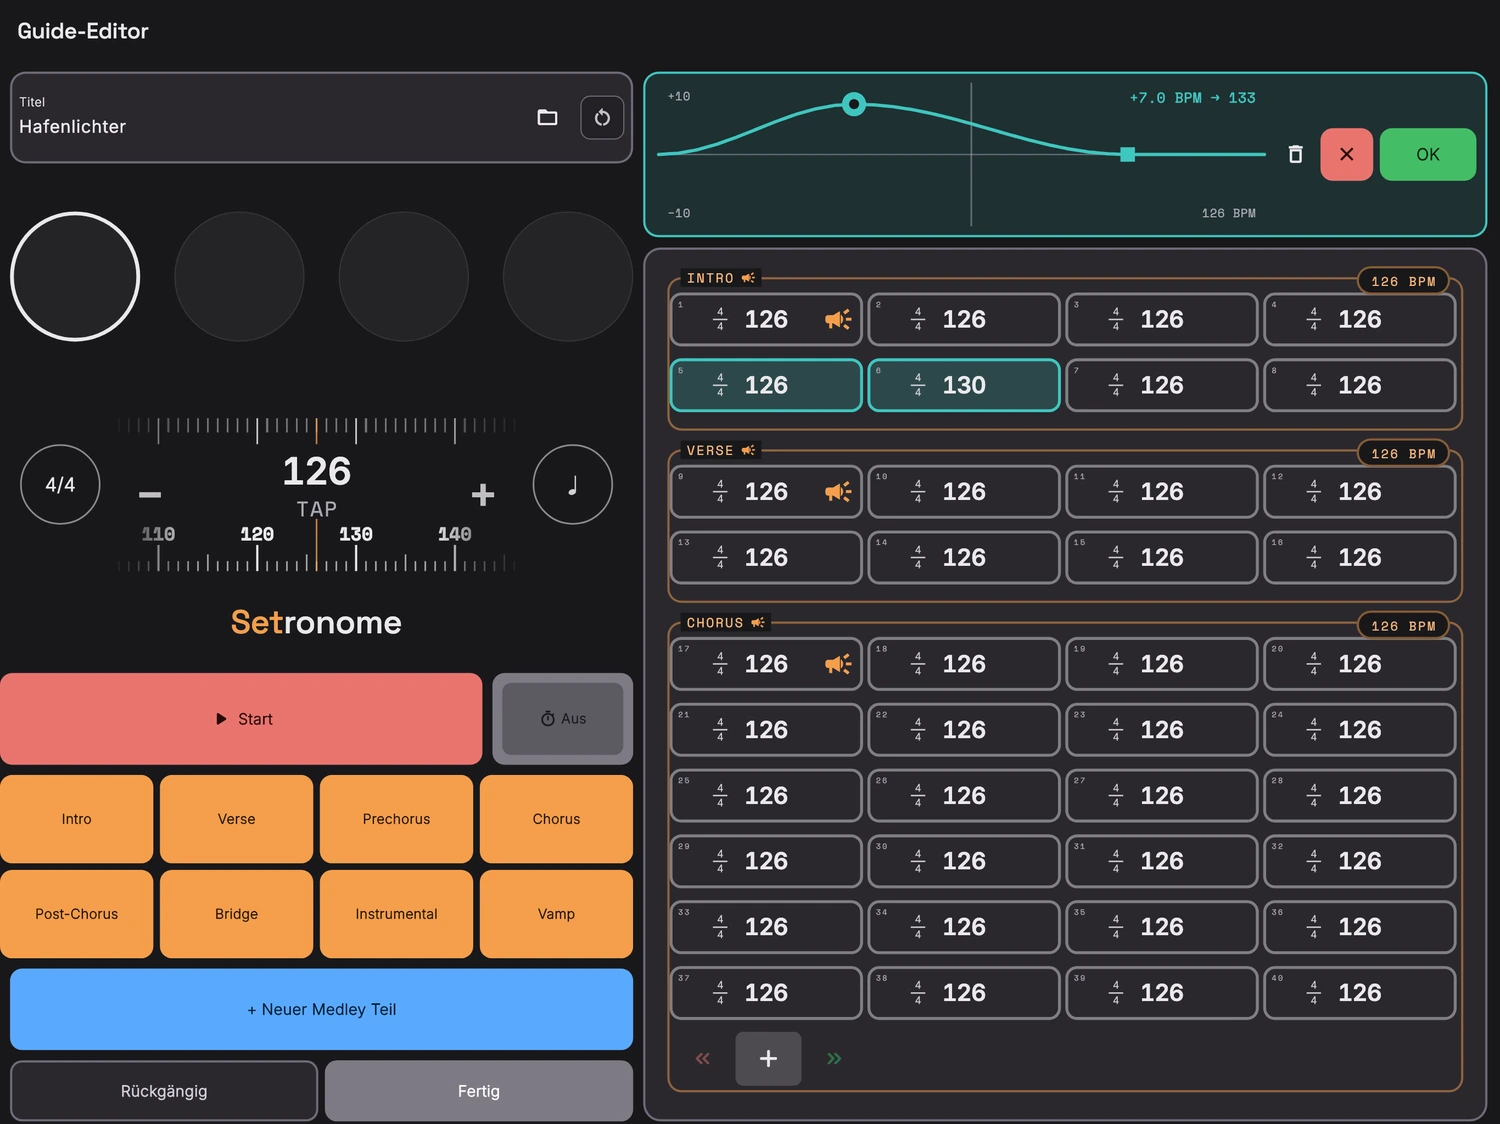The height and width of the screenshot is (1124, 1500).
Task: Add a bar with the plus button
Action: tap(768, 1058)
